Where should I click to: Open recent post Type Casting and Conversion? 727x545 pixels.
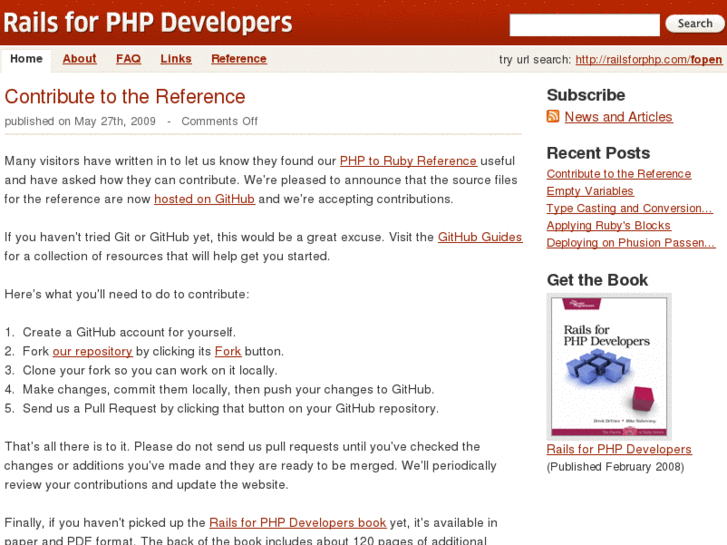(630, 208)
